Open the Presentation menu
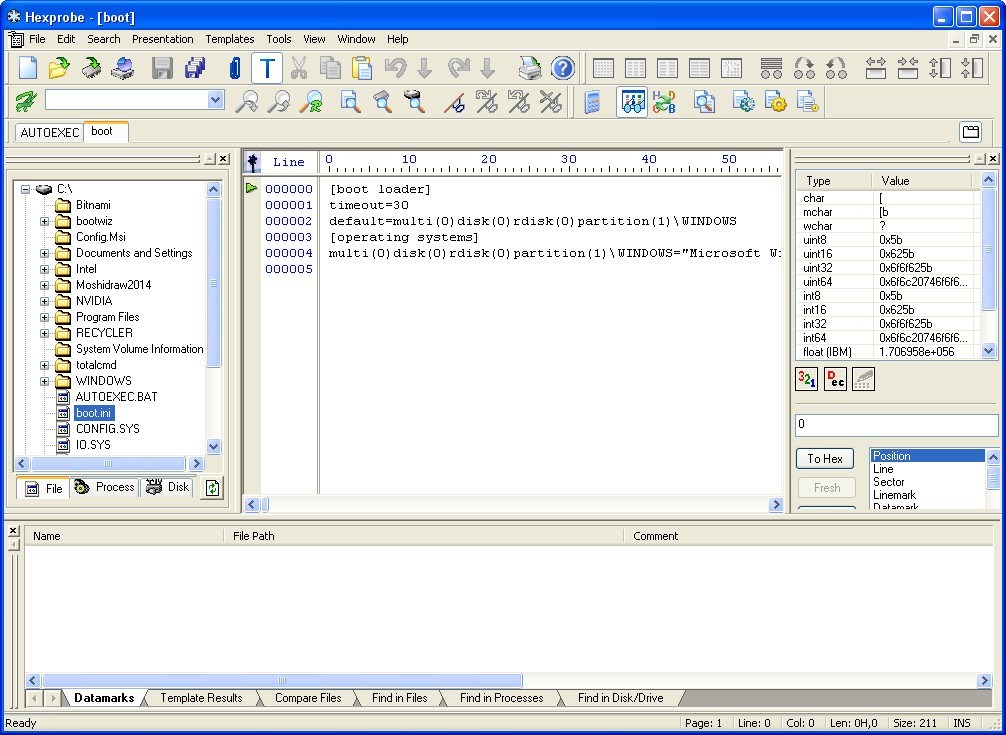 point(162,39)
